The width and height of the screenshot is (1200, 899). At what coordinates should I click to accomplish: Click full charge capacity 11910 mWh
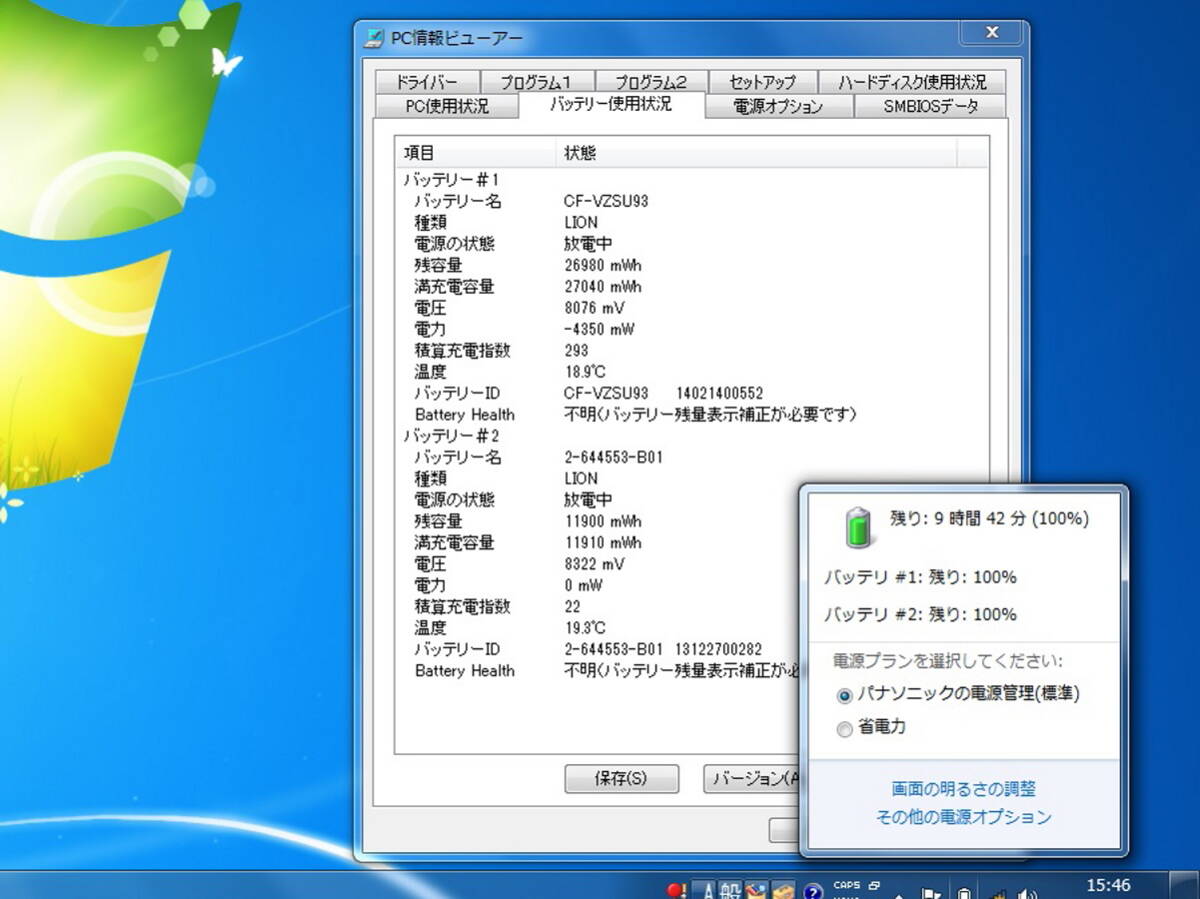tap(602, 543)
